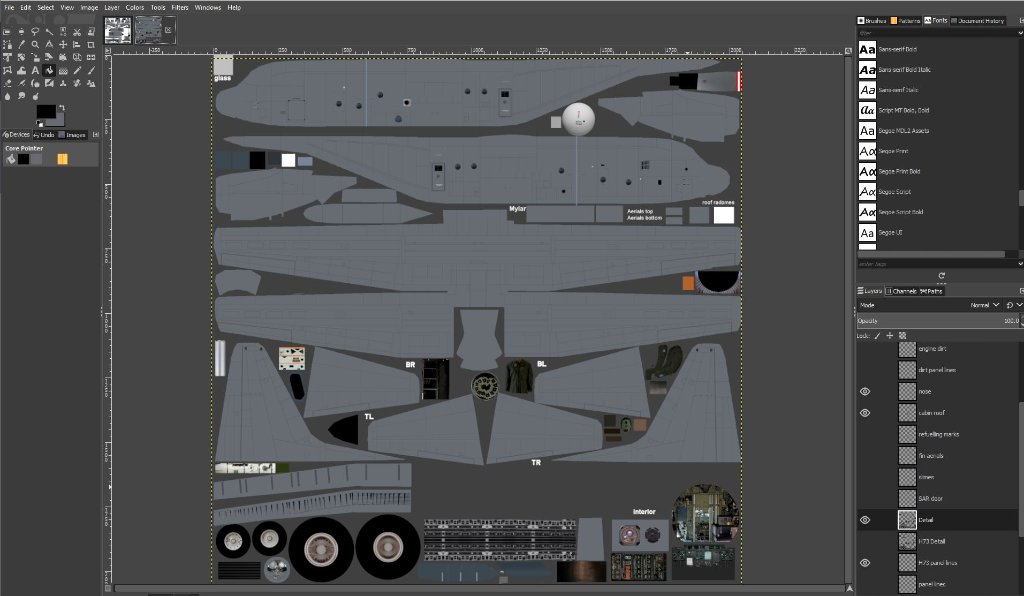1024x596 pixels.
Task: Open the Filters menu
Action: 179,7
